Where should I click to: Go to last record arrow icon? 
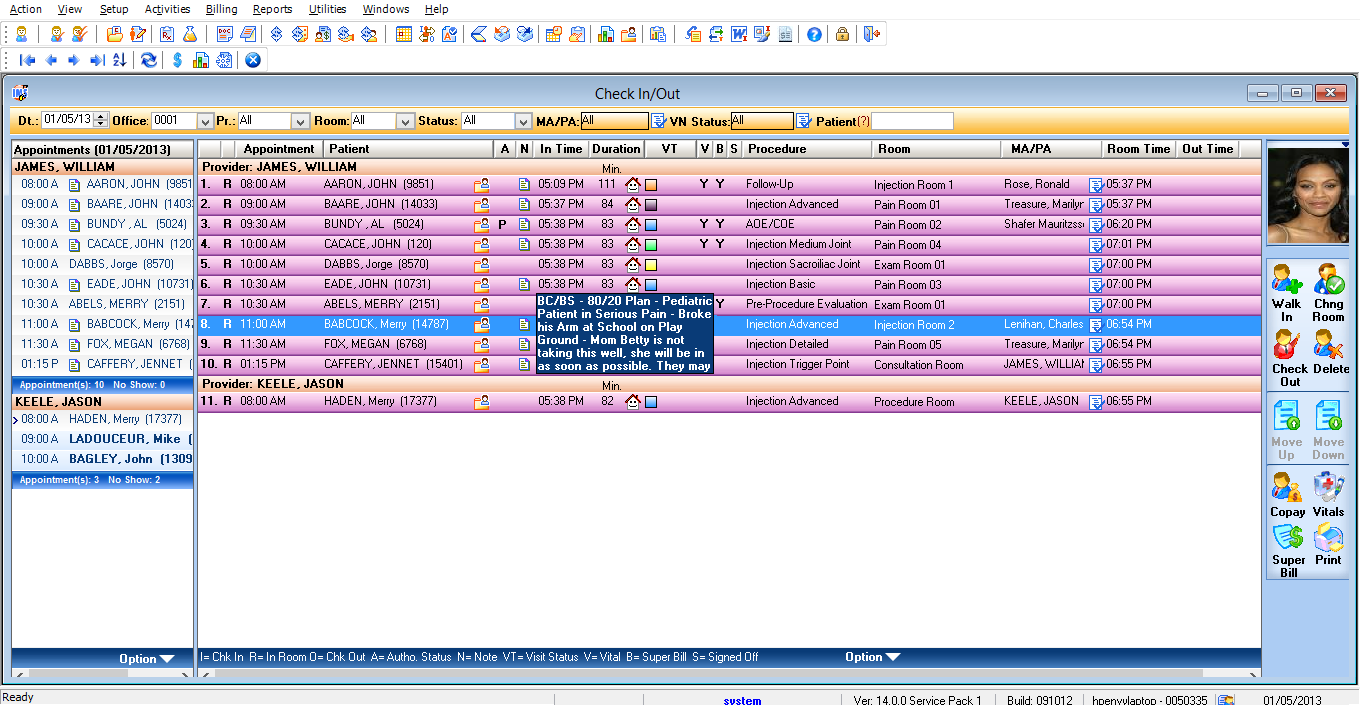click(97, 60)
